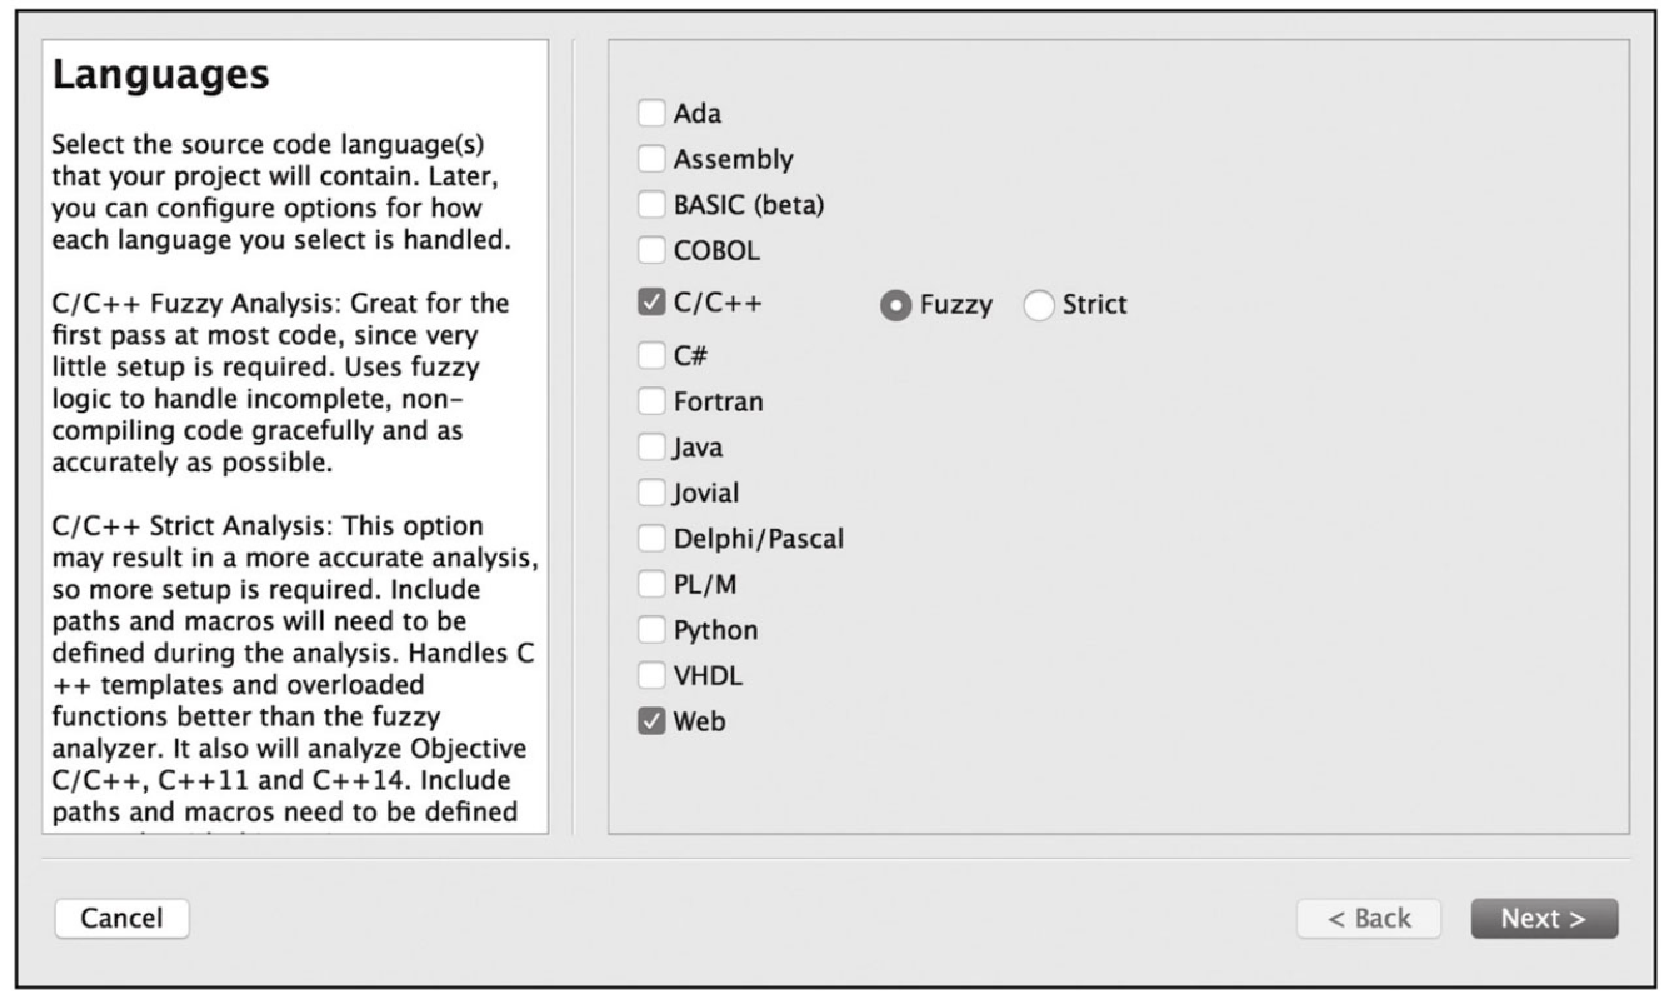
Task: Enable the Ada language checkbox
Action: click(651, 113)
